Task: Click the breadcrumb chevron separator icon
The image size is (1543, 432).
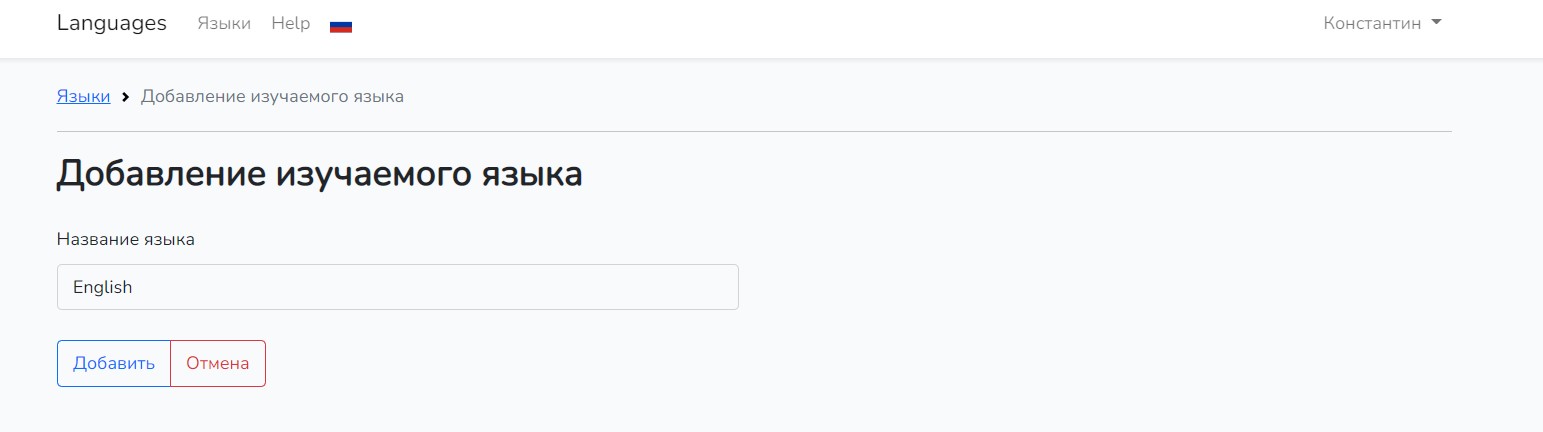Action: (126, 97)
